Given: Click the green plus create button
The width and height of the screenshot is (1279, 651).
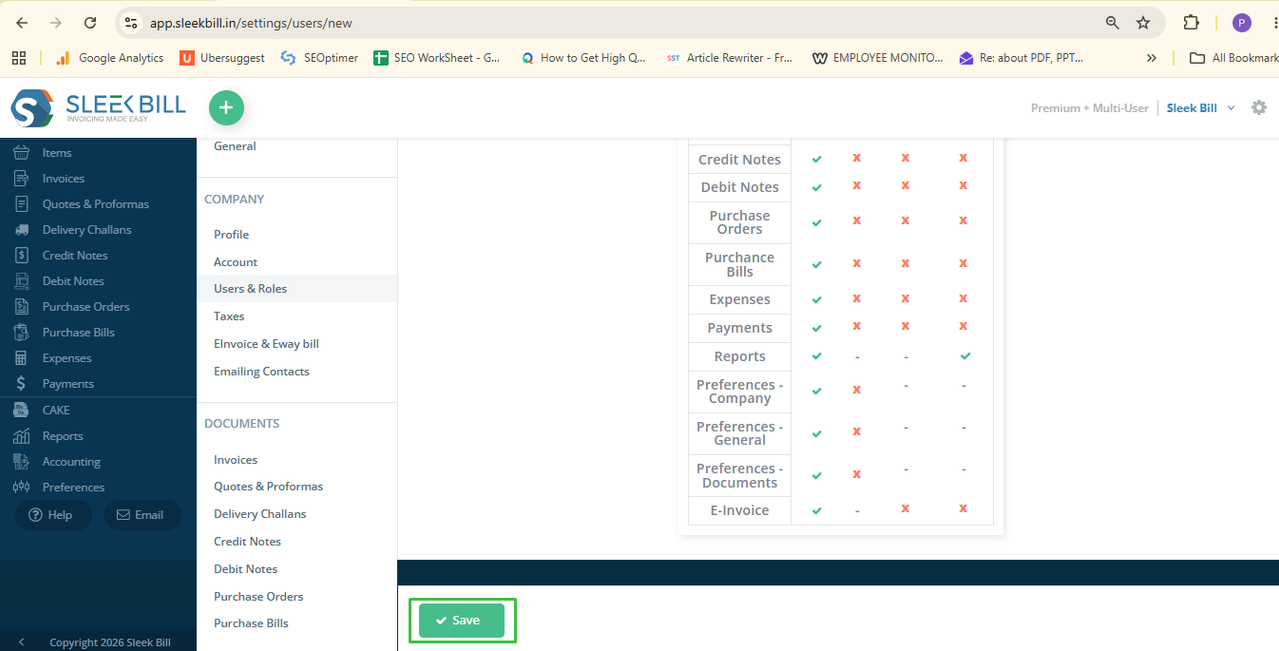Looking at the screenshot, I should (x=226, y=108).
